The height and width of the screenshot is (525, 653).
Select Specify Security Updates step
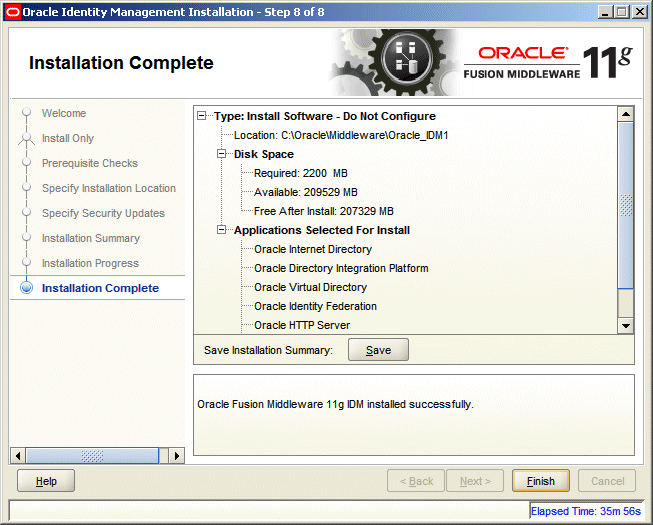pos(103,213)
